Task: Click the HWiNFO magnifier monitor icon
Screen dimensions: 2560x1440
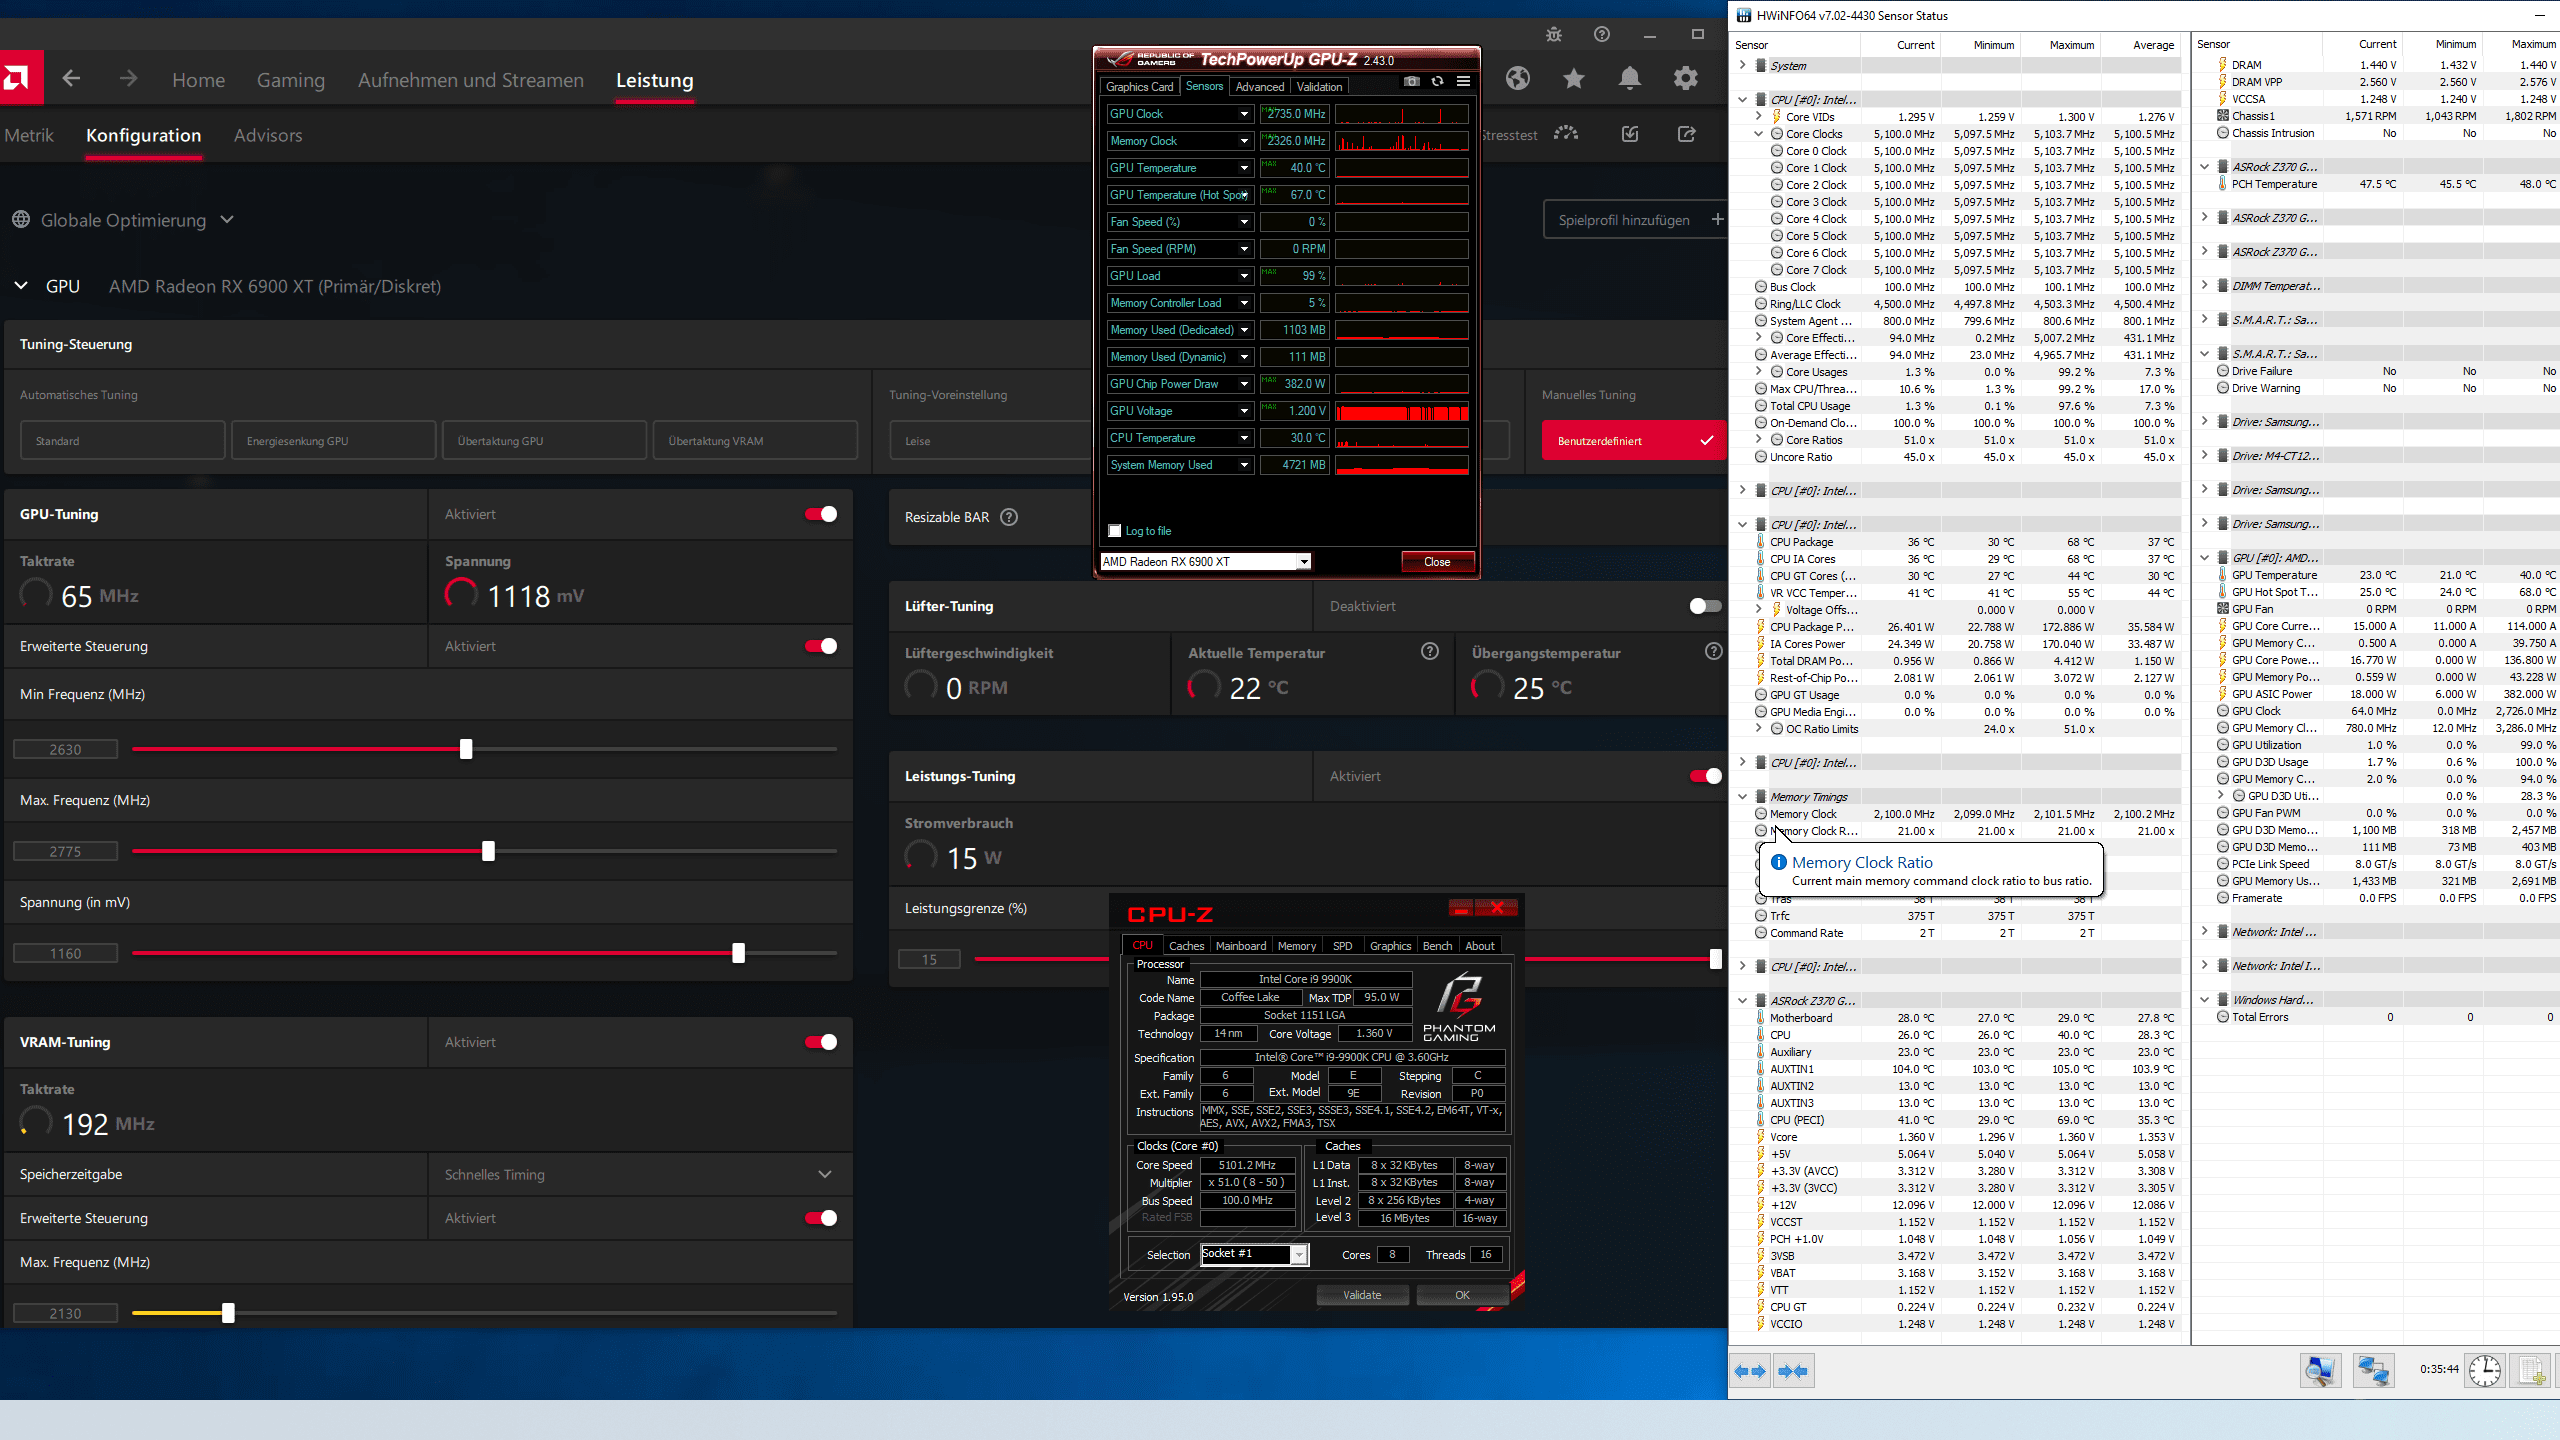Action: click(2320, 1370)
